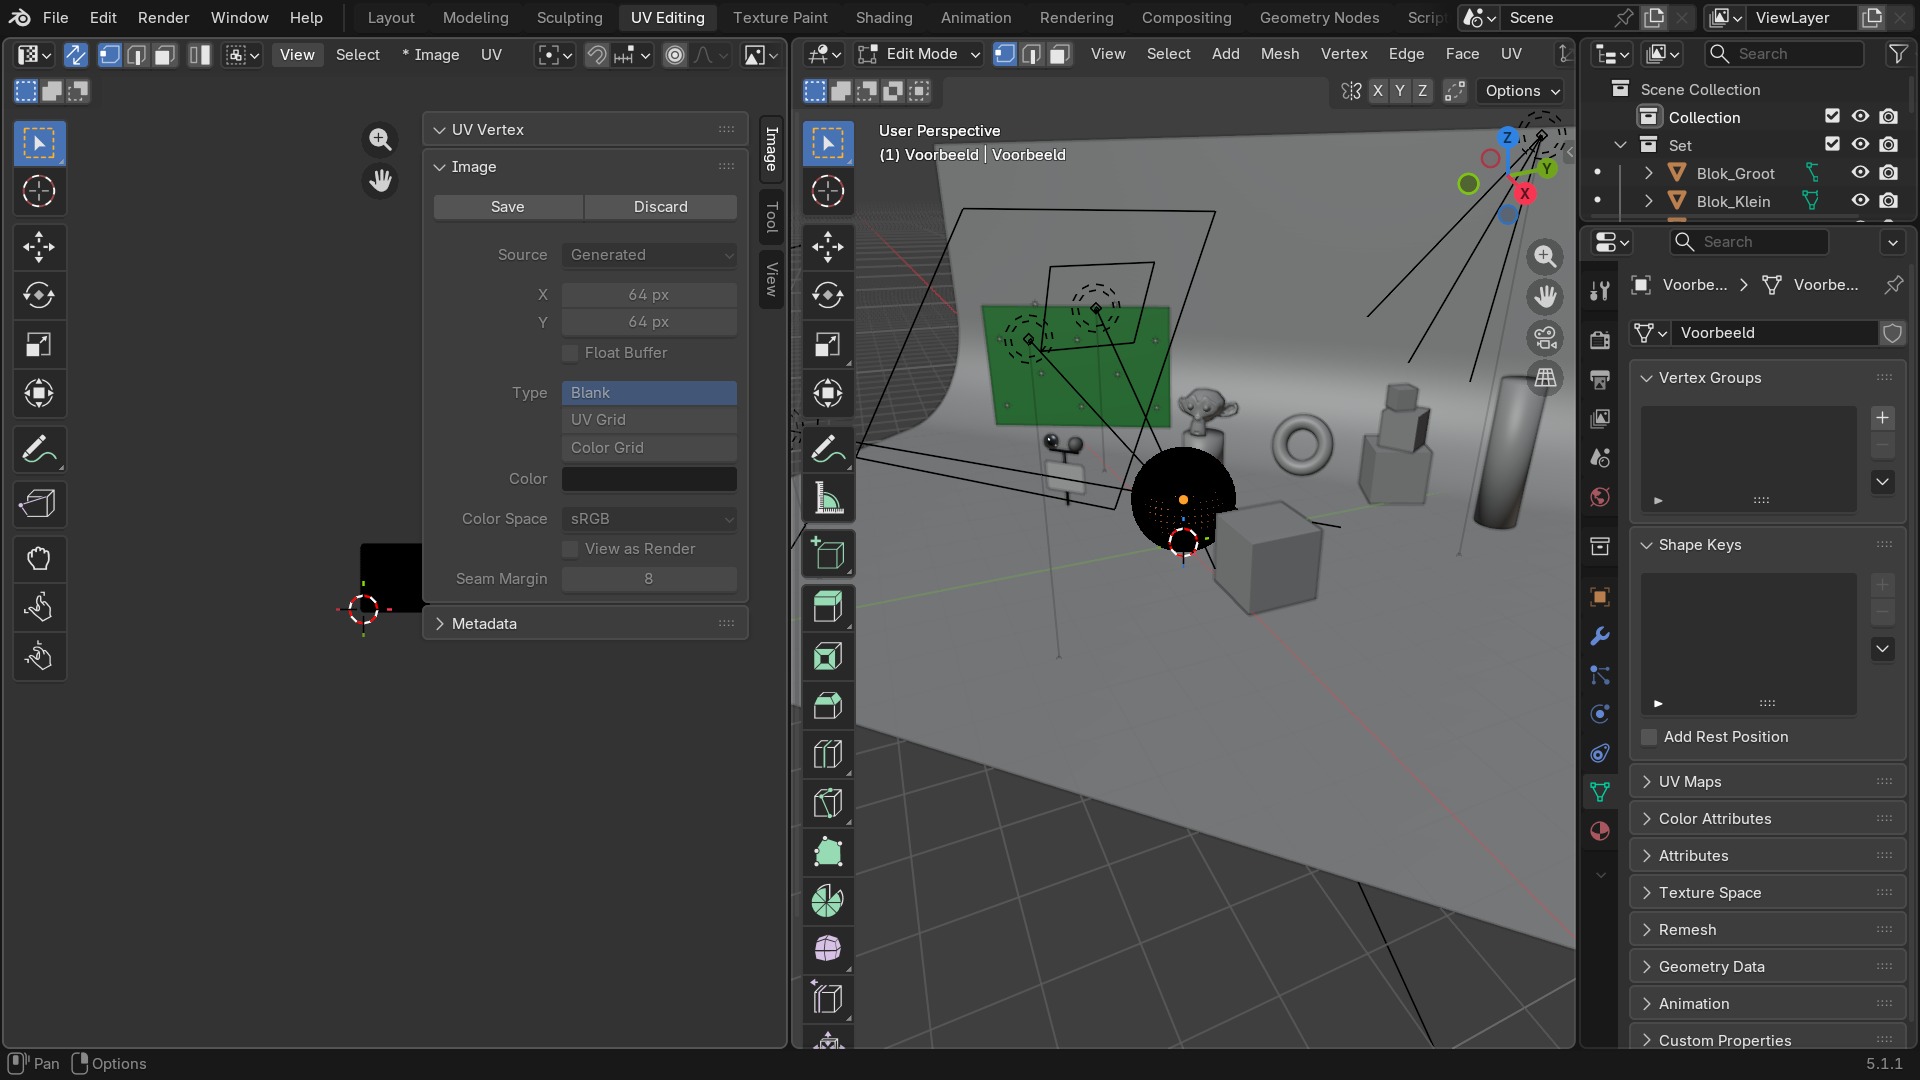
Task: Click the black generated Color swatch
Action: 649,479
